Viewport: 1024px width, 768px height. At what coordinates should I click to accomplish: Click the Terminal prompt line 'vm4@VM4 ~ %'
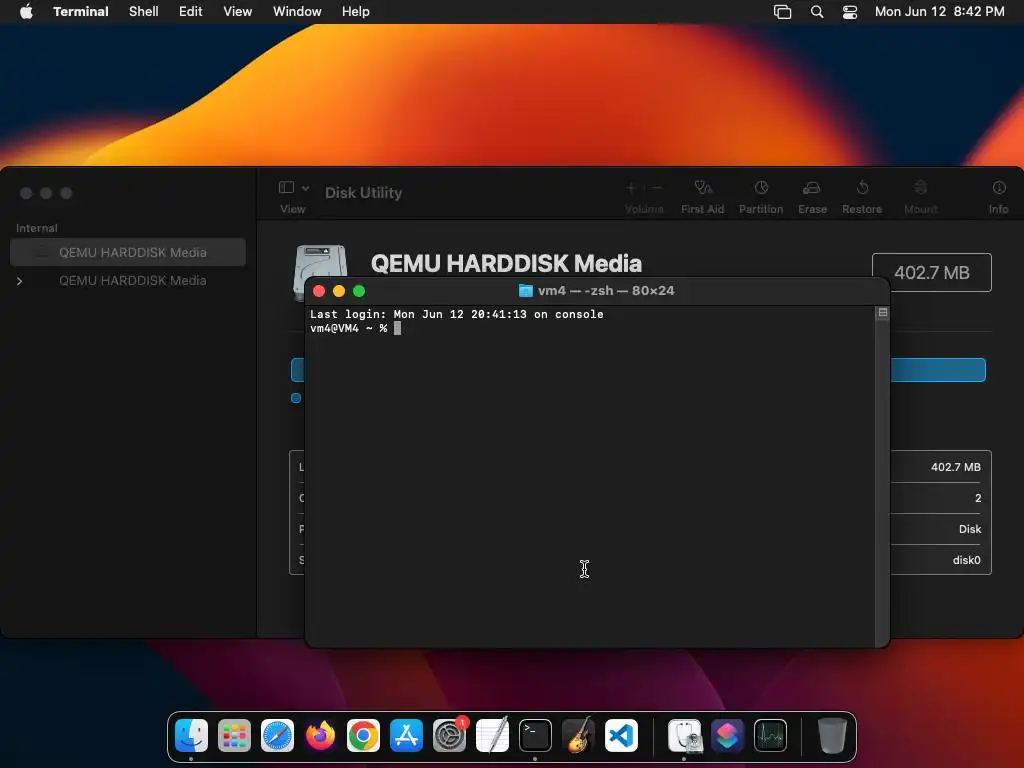(x=349, y=328)
